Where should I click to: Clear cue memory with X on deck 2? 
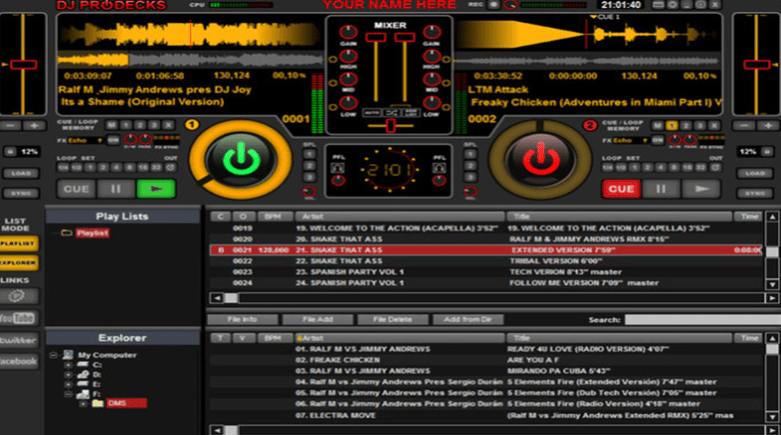point(714,126)
